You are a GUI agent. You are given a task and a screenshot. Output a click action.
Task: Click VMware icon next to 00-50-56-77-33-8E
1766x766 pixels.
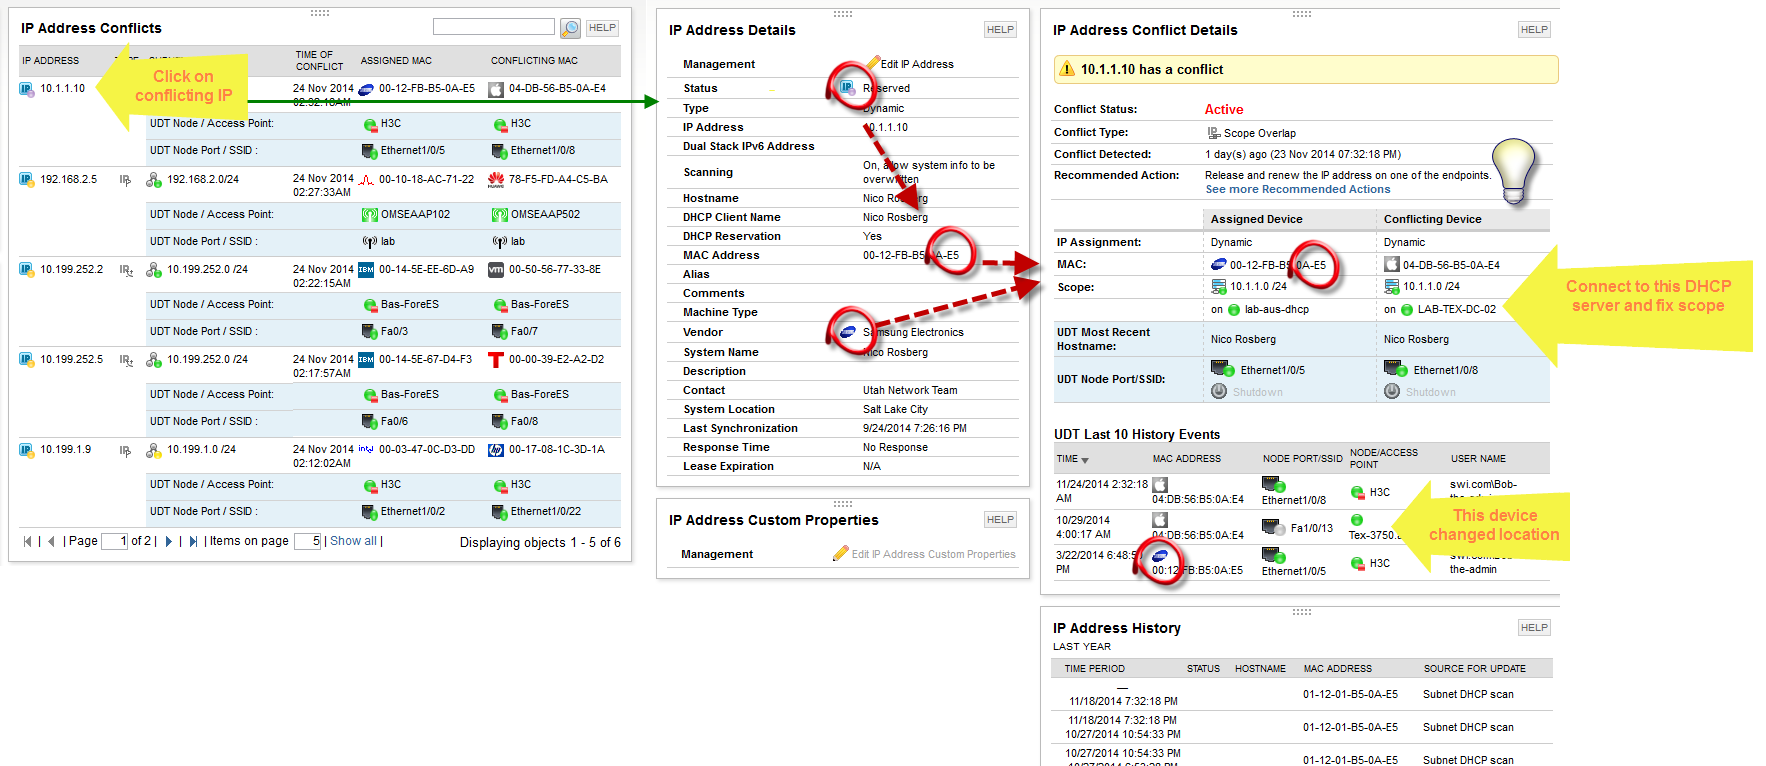(496, 269)
